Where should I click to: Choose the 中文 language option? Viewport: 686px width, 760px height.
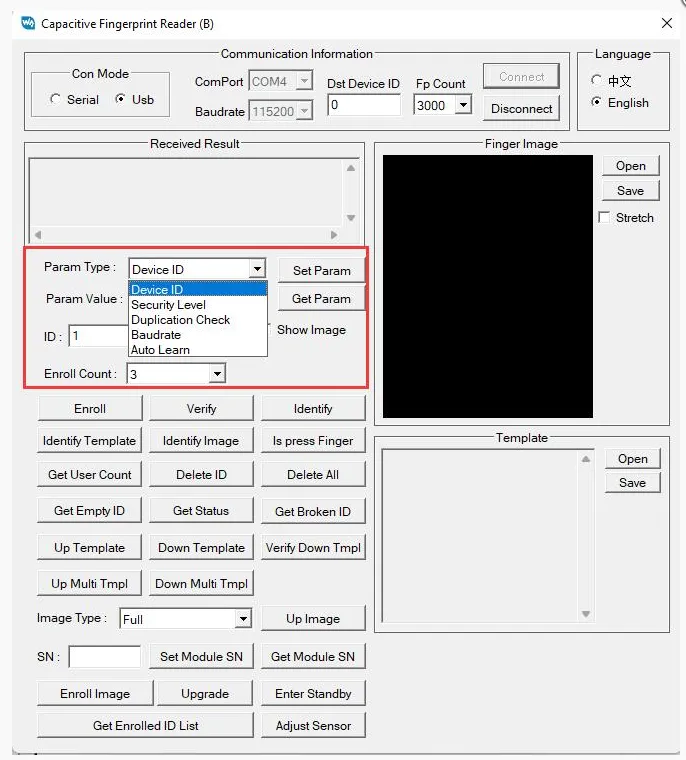(x=611, y=80)
